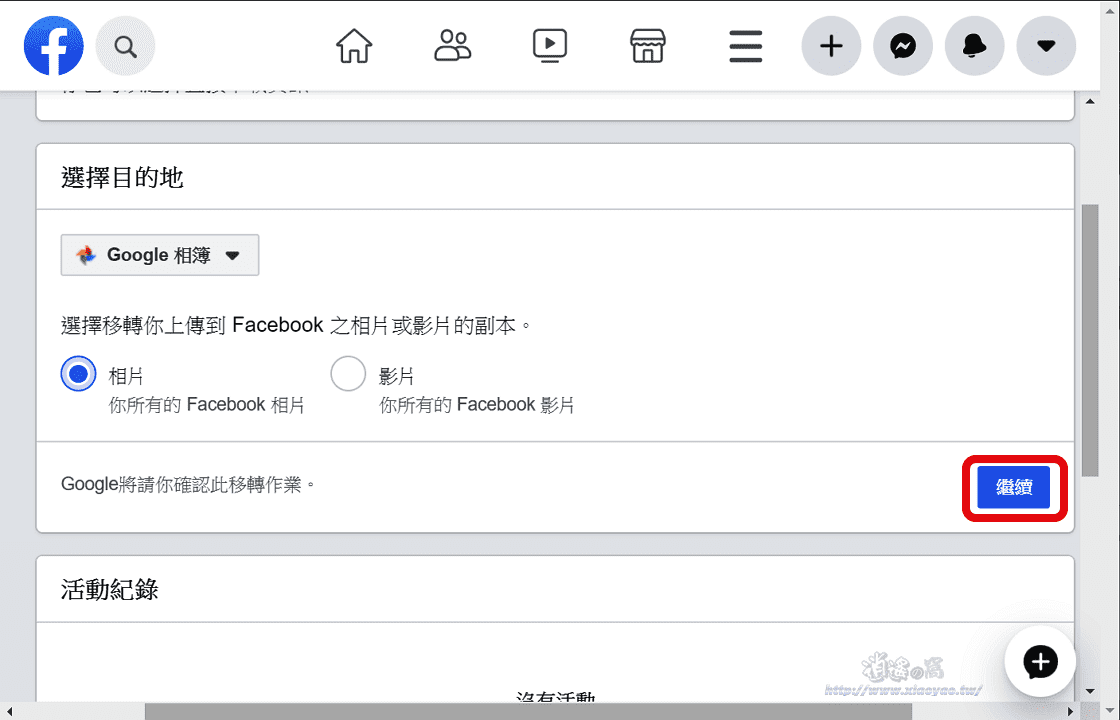Click the vertical scrollbar thumb
Image resolution: width=1120 pixels, height=720 pixels.
tap(1090, 340)
